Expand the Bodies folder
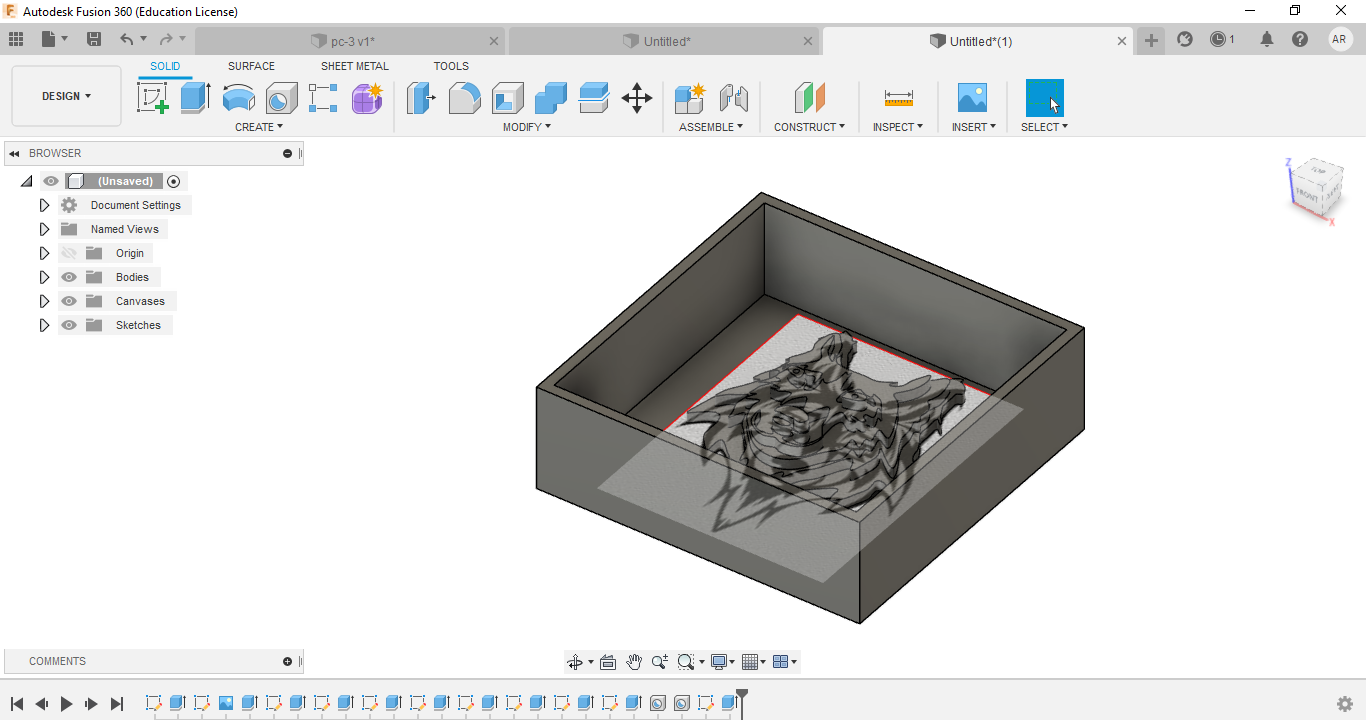 coord(44,277)
